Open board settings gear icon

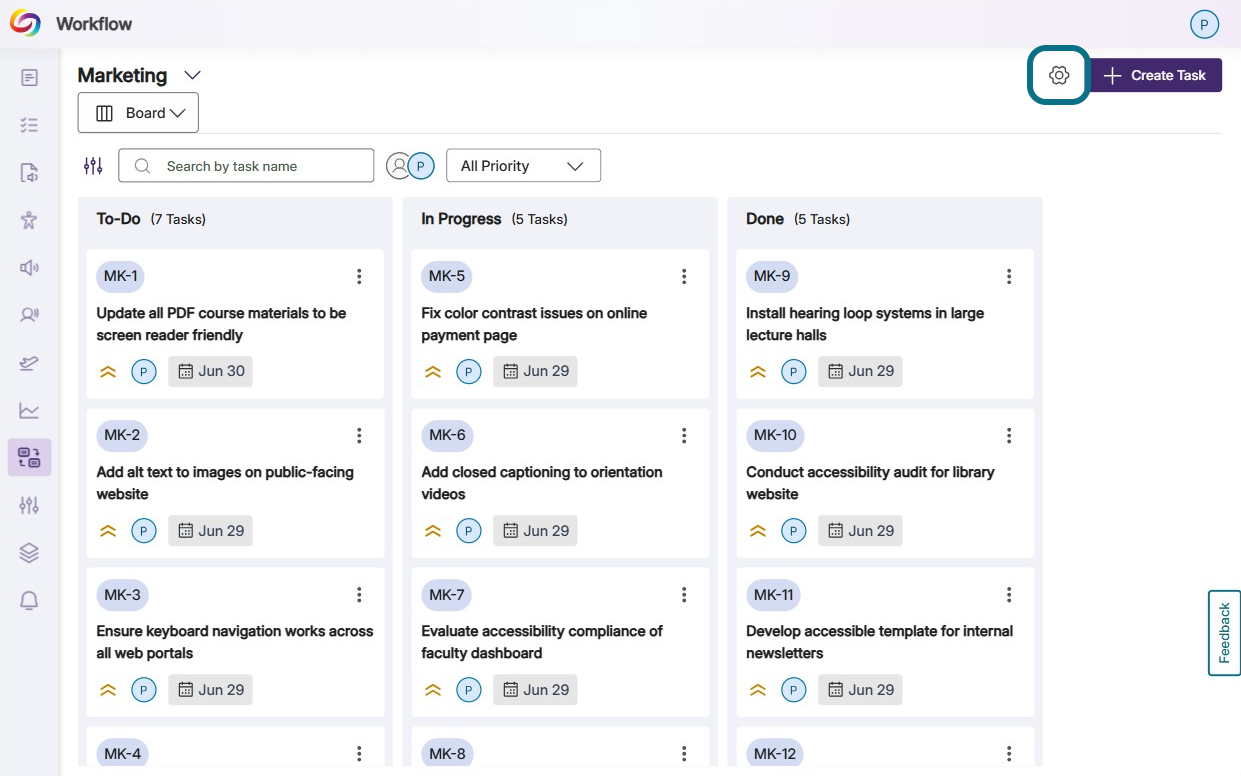[x=1059, y=75]
